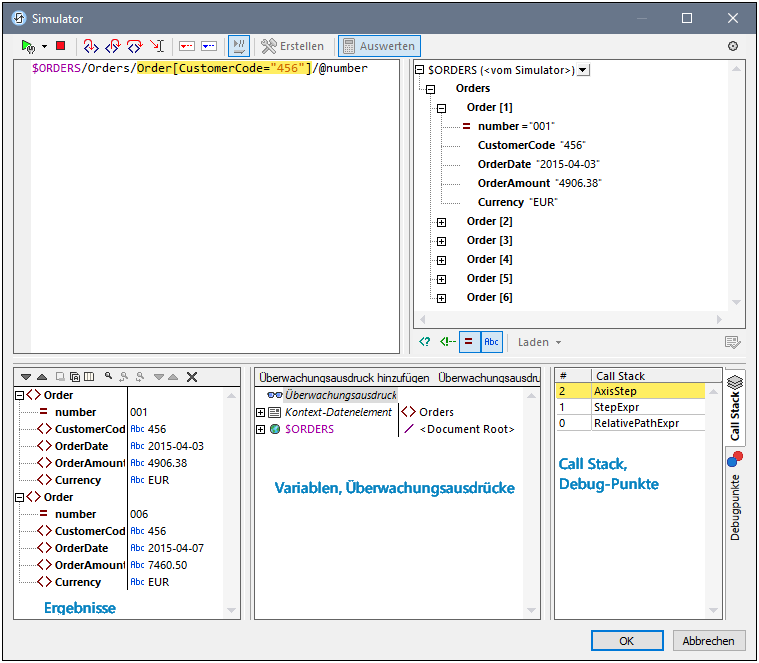Stop debugging with the red square
This screenshot has height=663, width=759.
click(x=60, y=46)
